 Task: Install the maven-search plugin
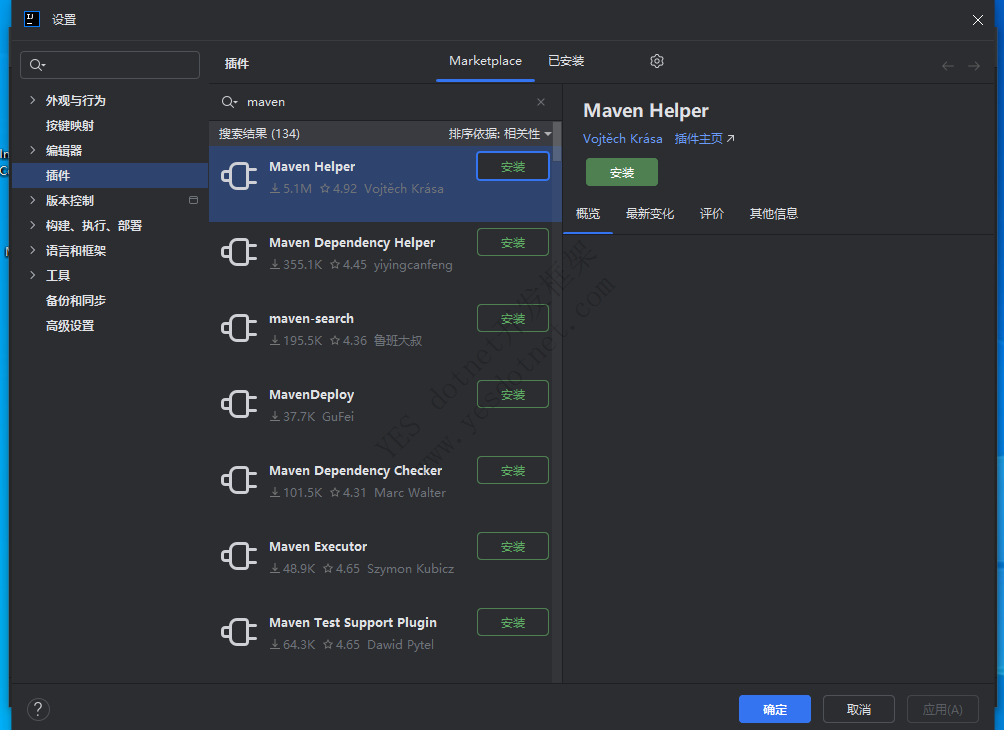(513, 318)
